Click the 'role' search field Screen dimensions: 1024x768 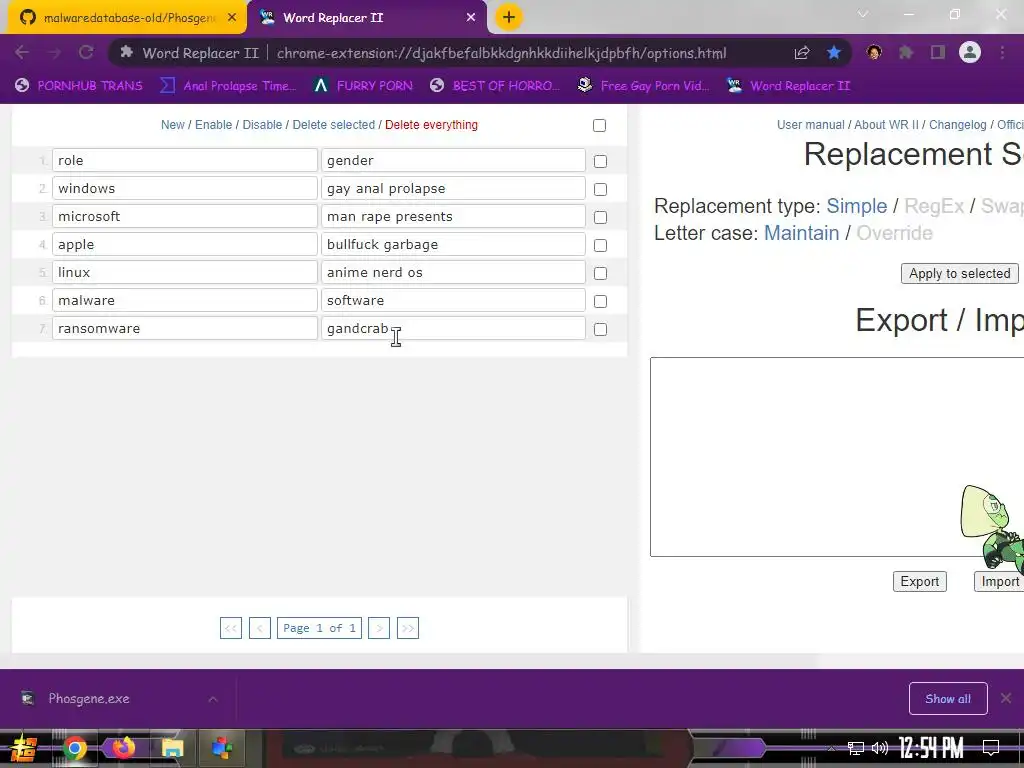tap(185, 160)
